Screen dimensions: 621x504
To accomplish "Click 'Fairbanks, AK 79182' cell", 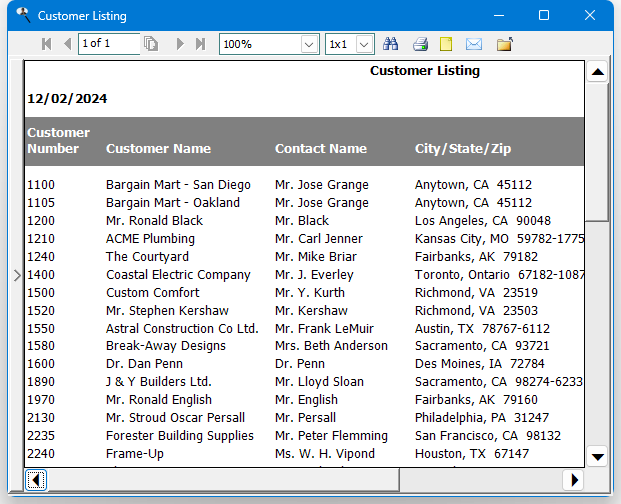I will click(x=476, y=257).
